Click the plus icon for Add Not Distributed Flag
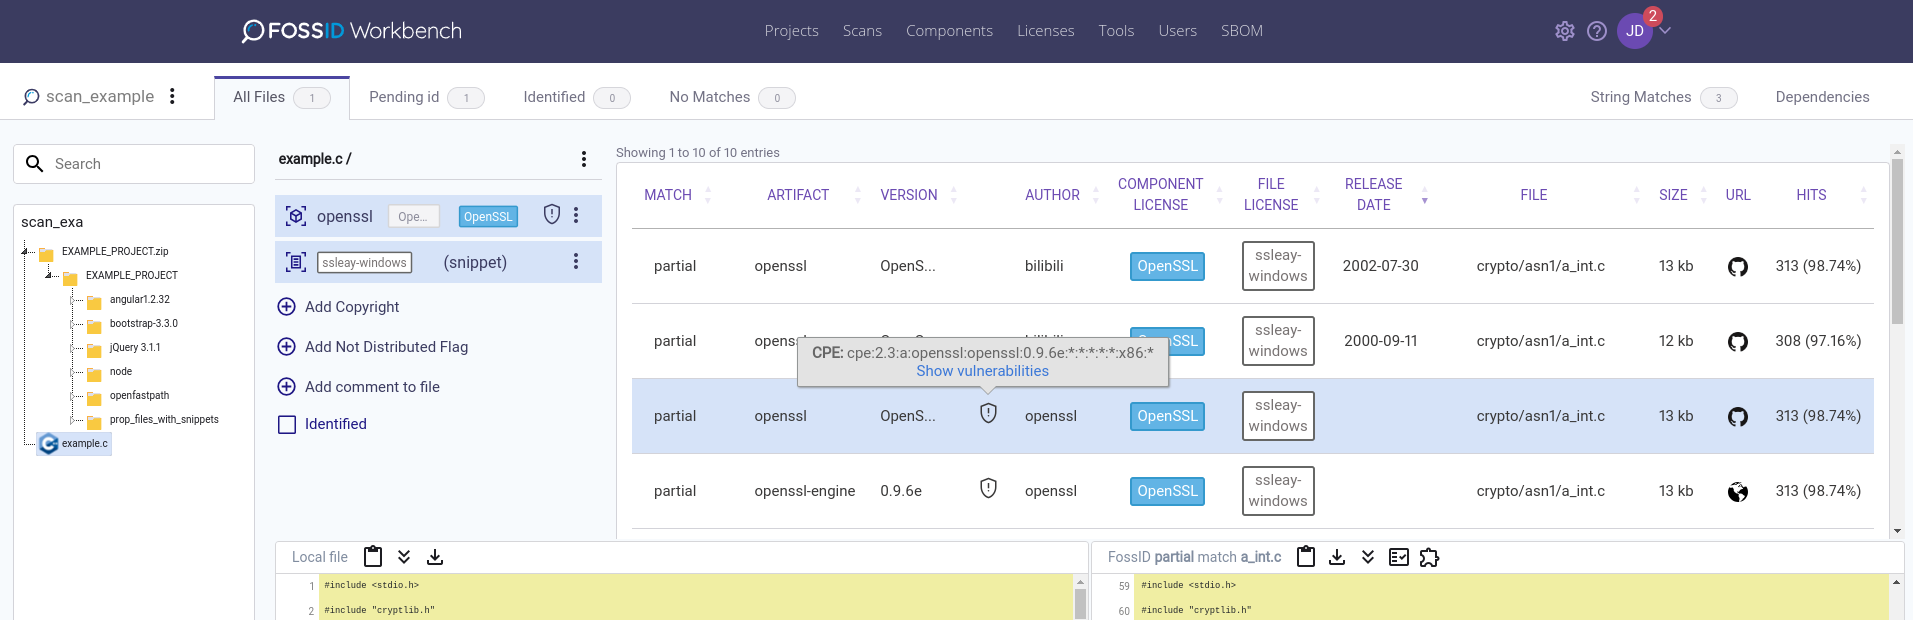 point(286,347)
